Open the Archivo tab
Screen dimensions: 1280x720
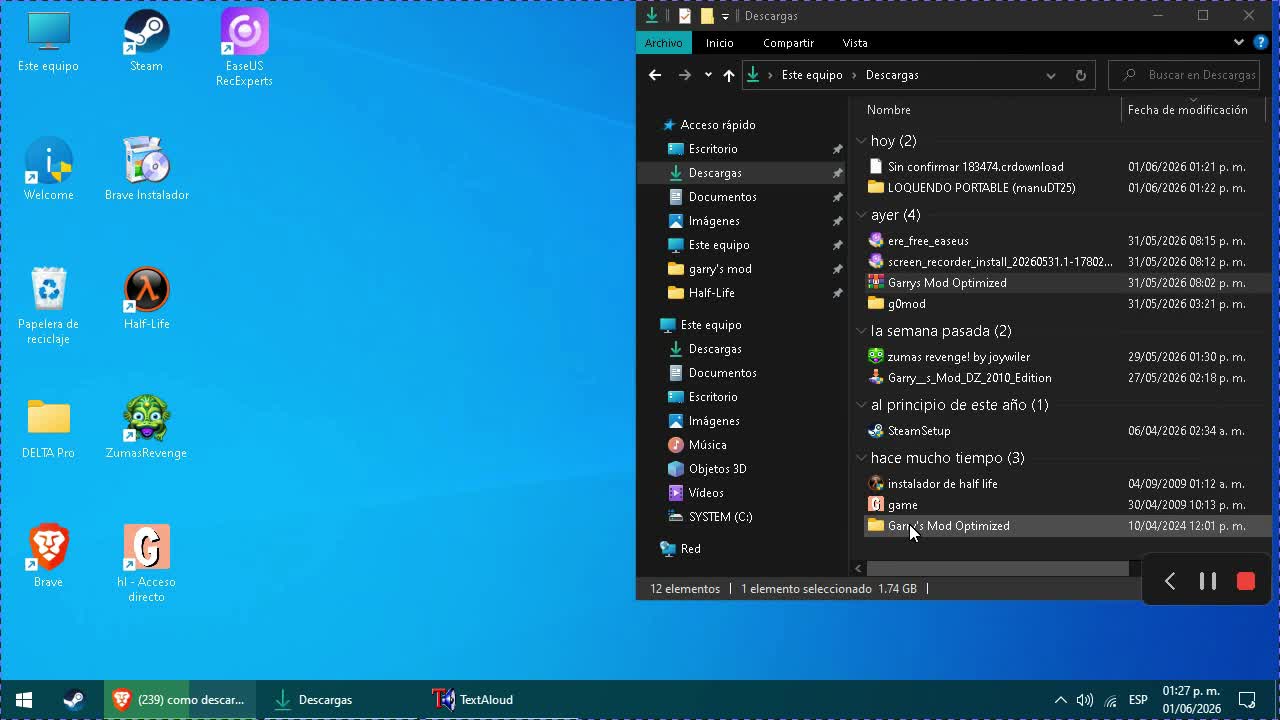point(663,43)
